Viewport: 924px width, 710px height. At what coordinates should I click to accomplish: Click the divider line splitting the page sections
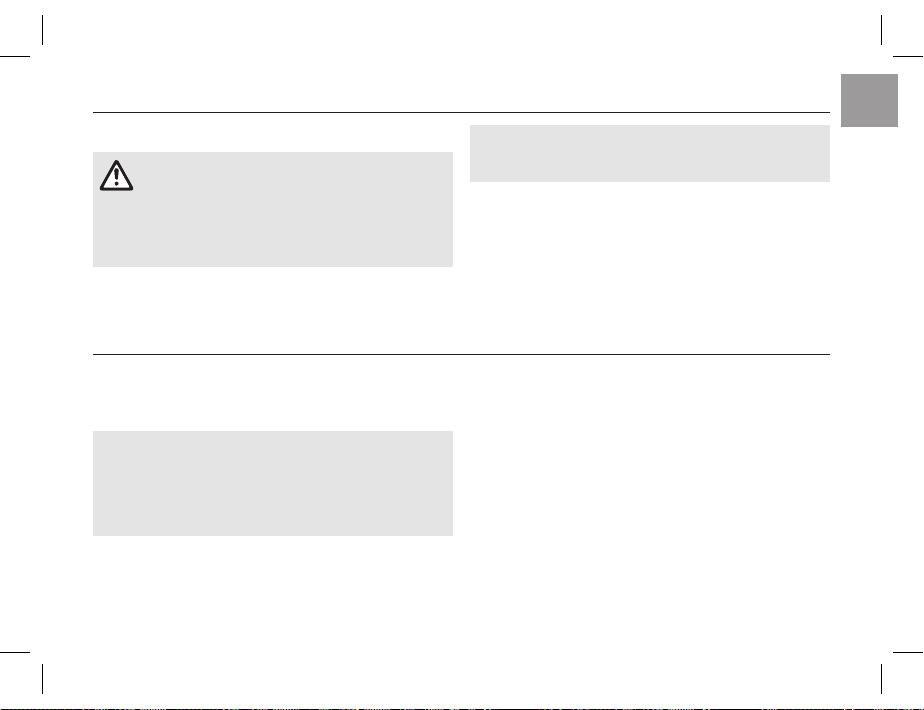462,353
